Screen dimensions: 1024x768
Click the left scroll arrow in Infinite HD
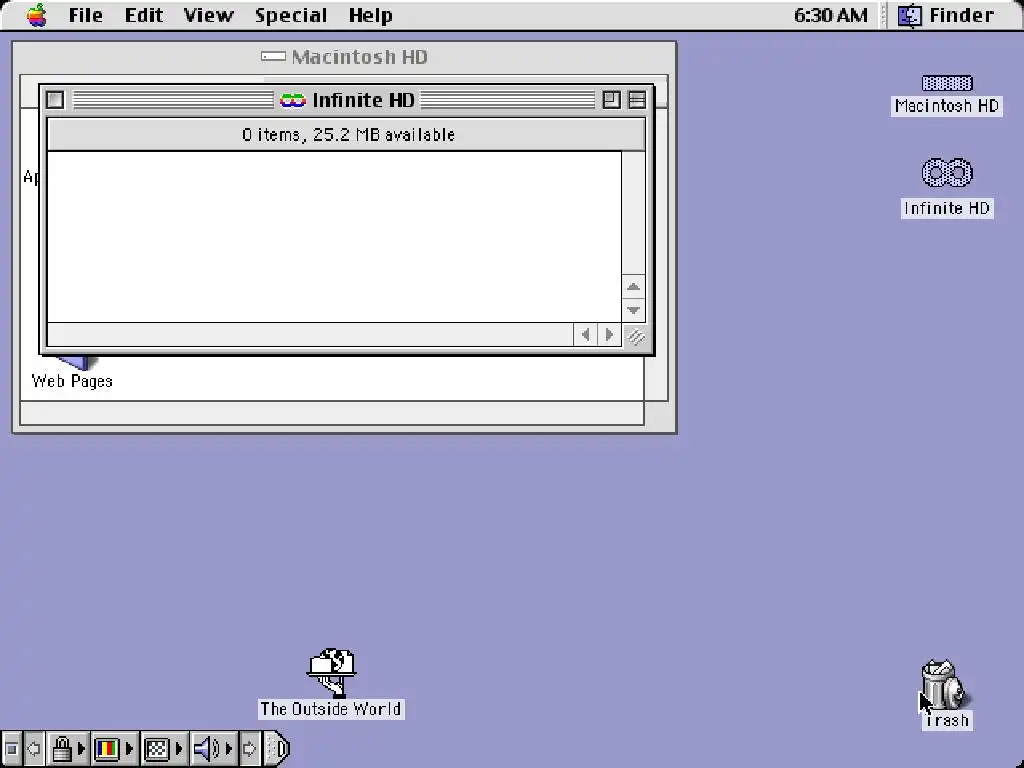coord(585,335)
